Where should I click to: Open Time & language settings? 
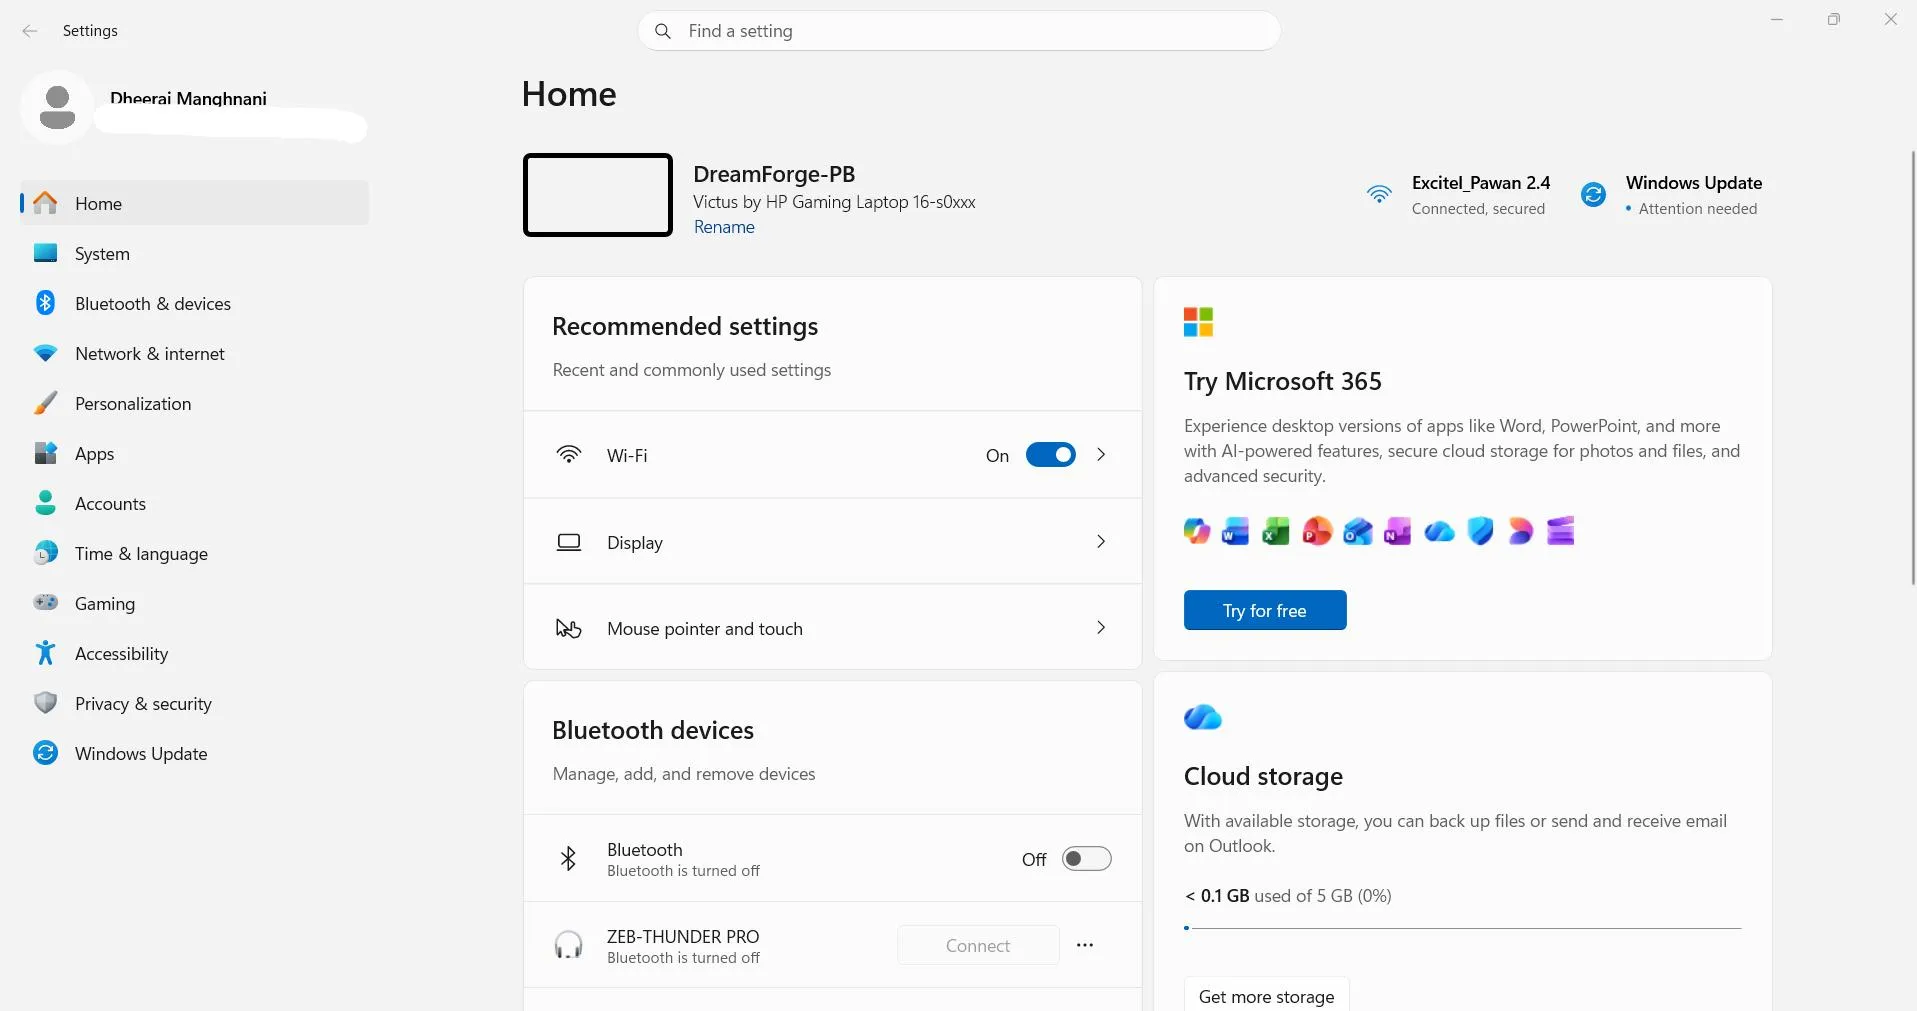[x=195, y=553]
